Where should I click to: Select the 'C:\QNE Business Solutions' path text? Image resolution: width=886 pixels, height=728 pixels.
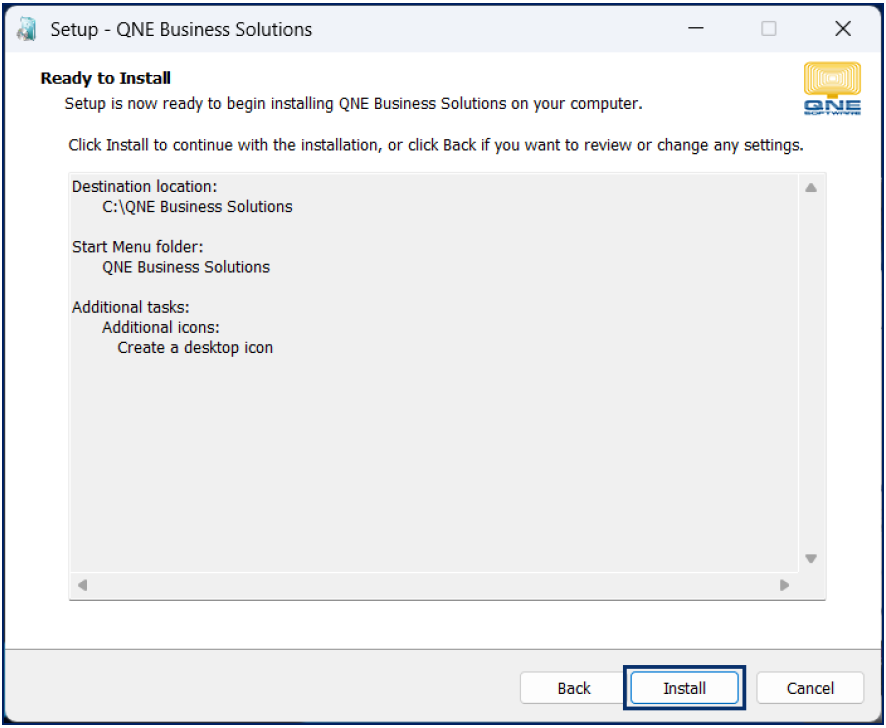coord(197,207)
